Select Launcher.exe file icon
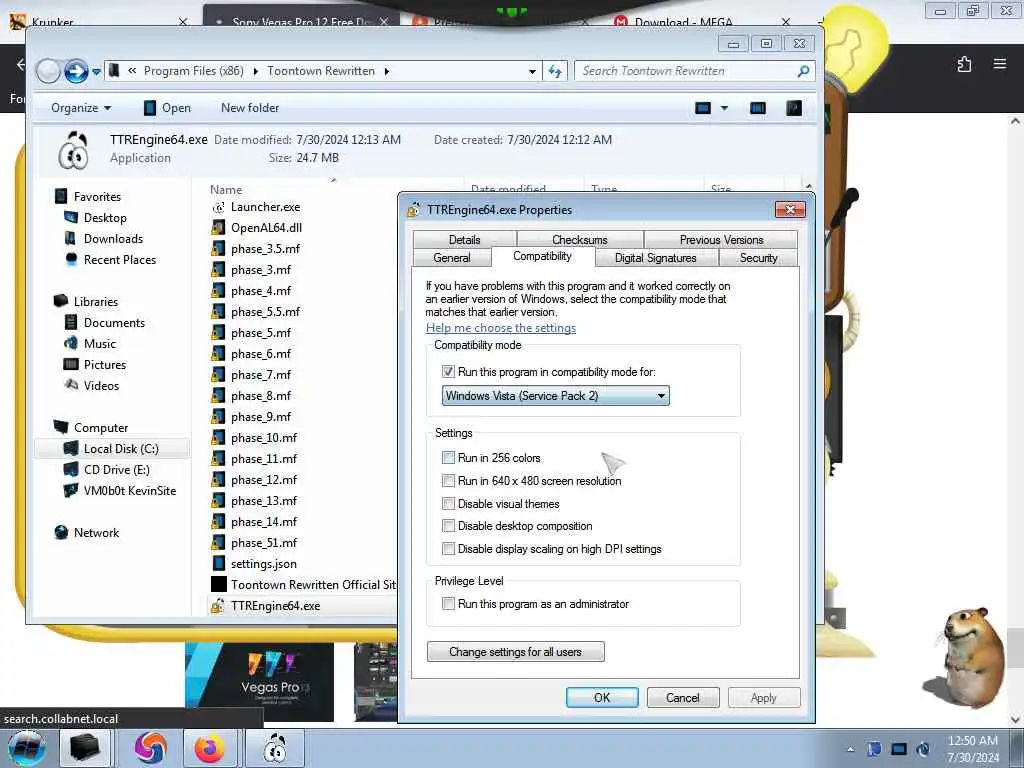The height and width of the screenshot is (768, 1024). click(x=218, y=207)
